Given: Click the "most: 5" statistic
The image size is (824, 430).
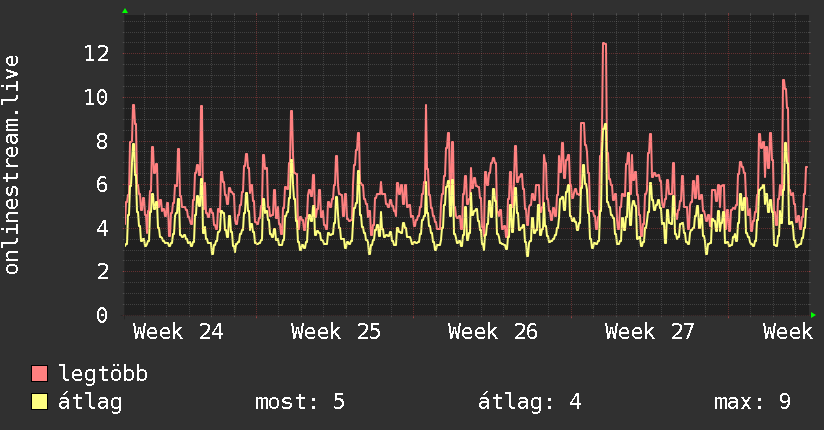Looking at the screenshot, I should (300, 402).
